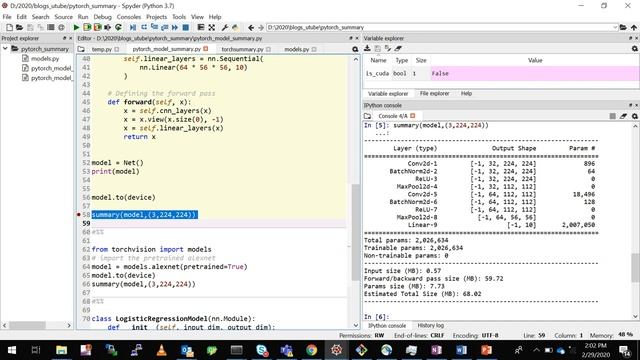The height and width of the screenshot is (360, 640).
Task: Open the Projects menu
Action: 156,17
